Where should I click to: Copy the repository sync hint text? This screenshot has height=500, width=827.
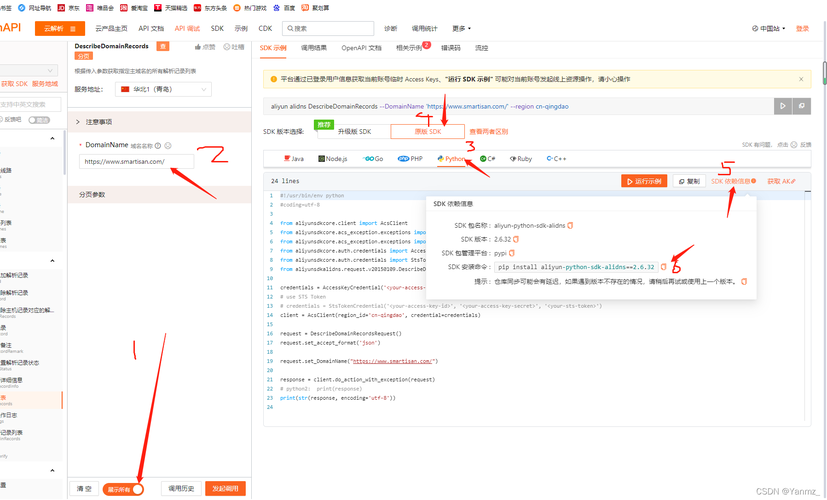(744, 282)
